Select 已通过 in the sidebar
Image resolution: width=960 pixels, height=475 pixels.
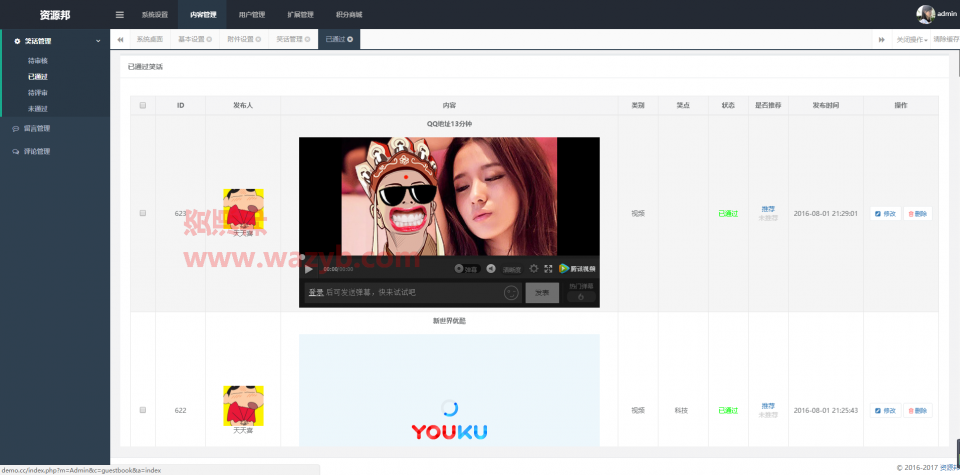point(38,77)
